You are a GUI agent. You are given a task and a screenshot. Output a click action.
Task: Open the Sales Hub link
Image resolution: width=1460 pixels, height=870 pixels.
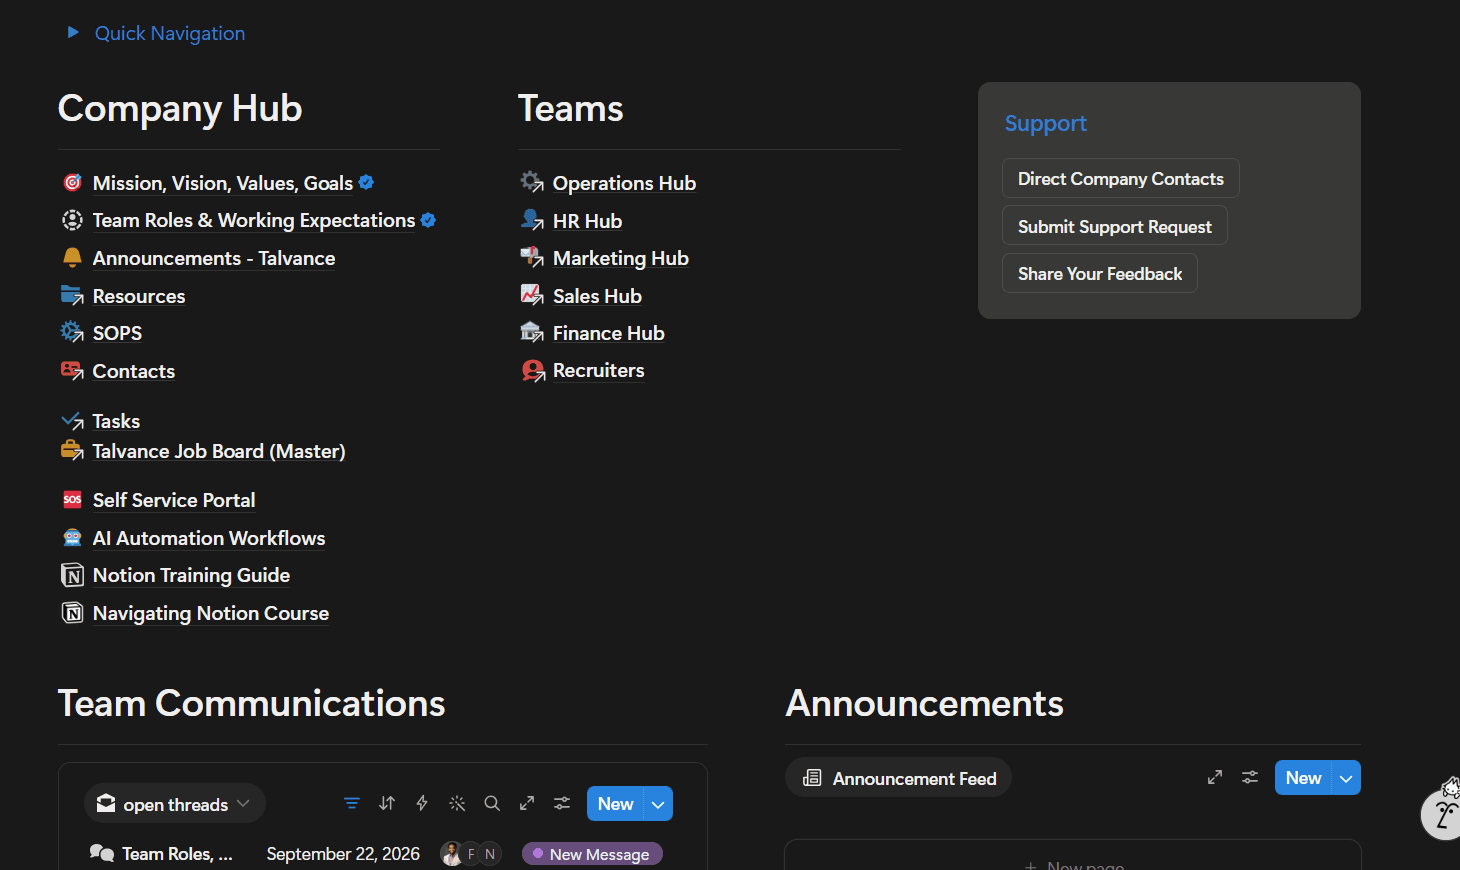click(x=597, y=296)
